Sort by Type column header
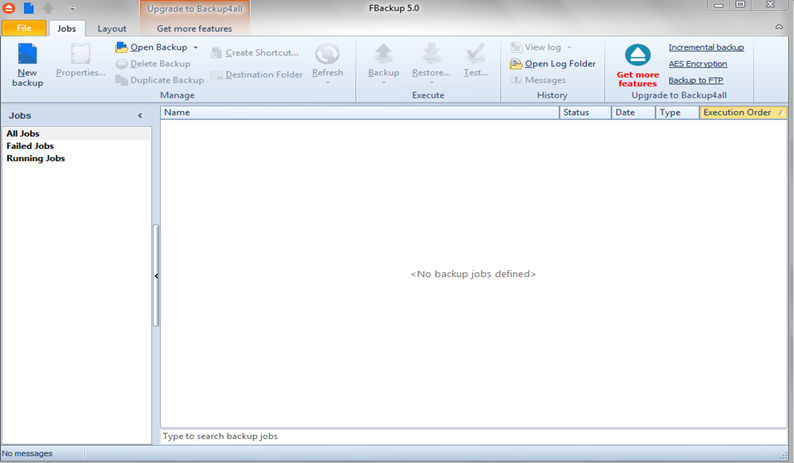Viewport: 794px width, 463px height. [677, 112]
